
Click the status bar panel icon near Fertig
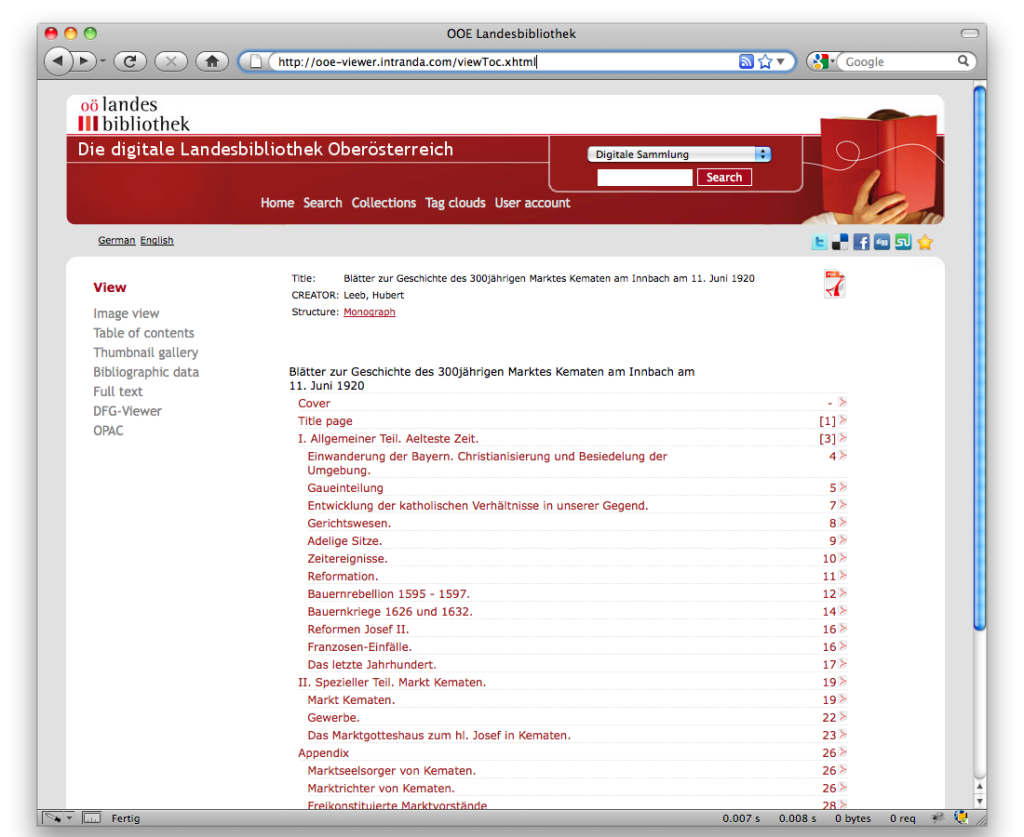91,818
